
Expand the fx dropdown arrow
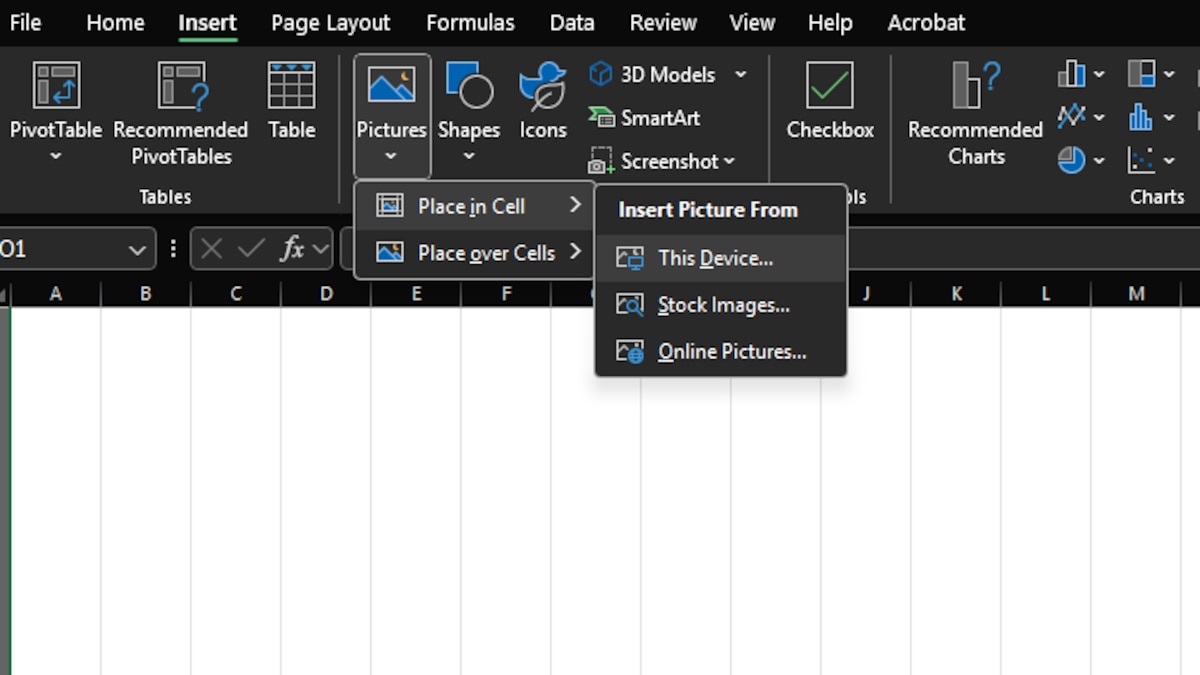pos(320,250)
